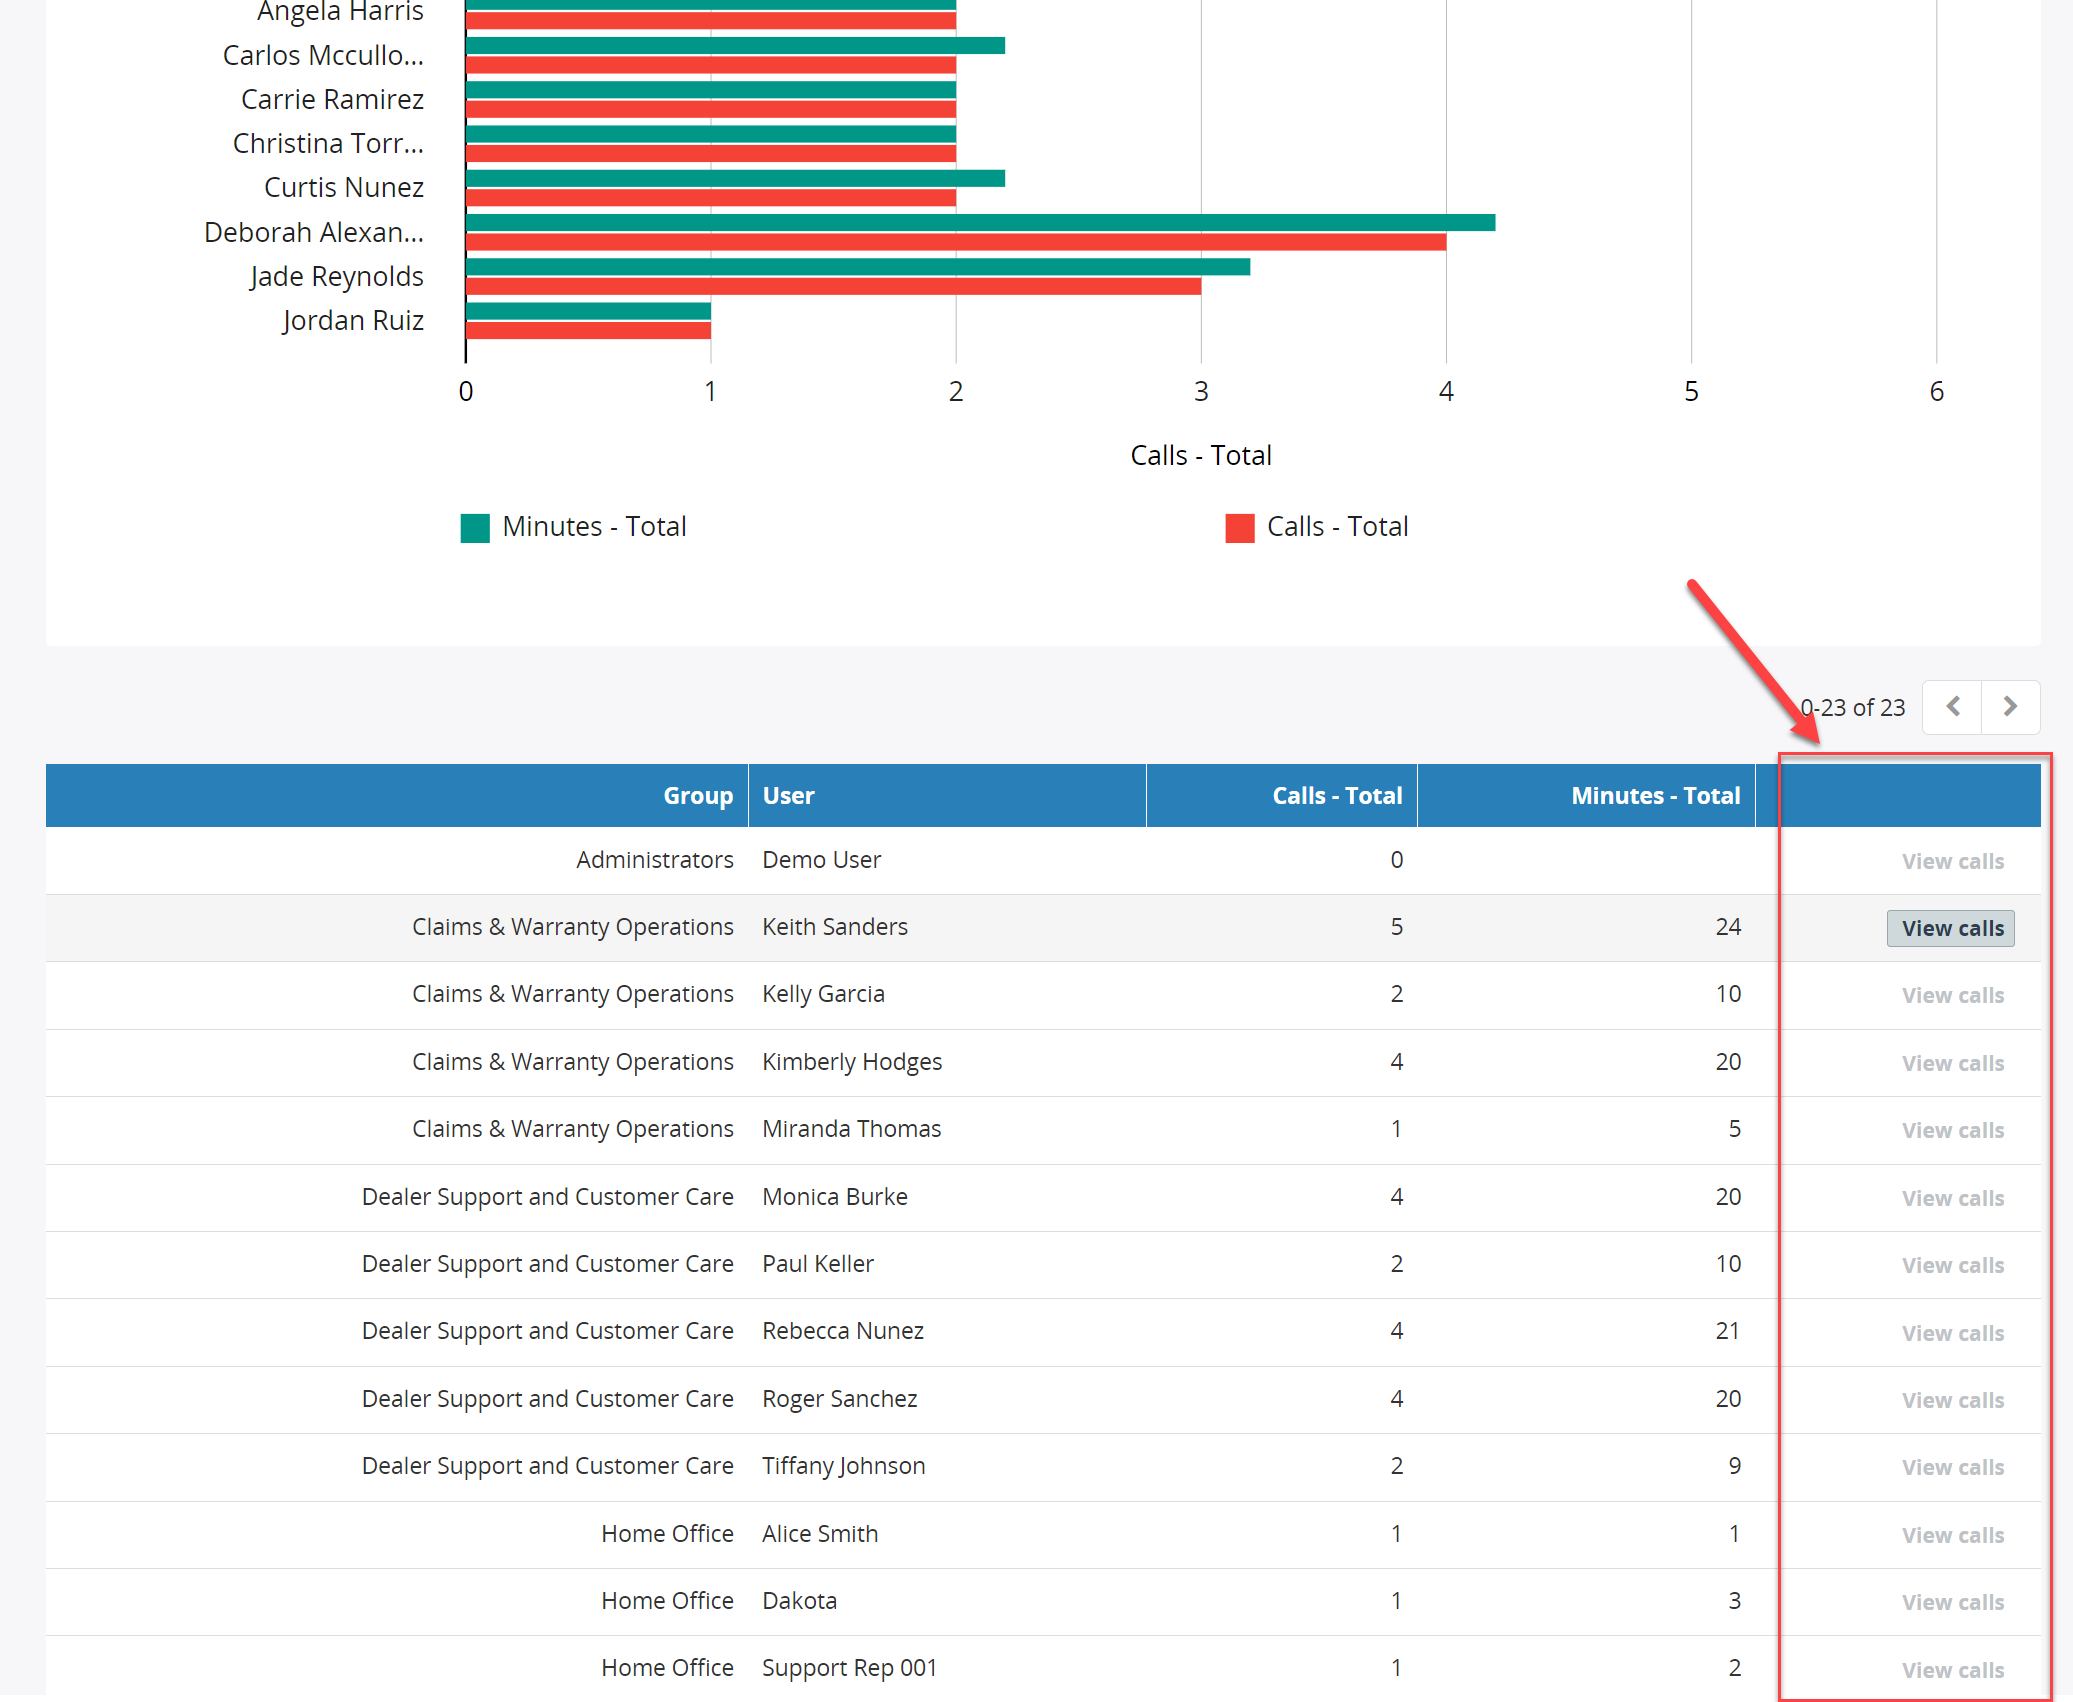This screenshot has width=2073, height=1702.
Task: Sort table by Group column
Action: tap(698, 796)
